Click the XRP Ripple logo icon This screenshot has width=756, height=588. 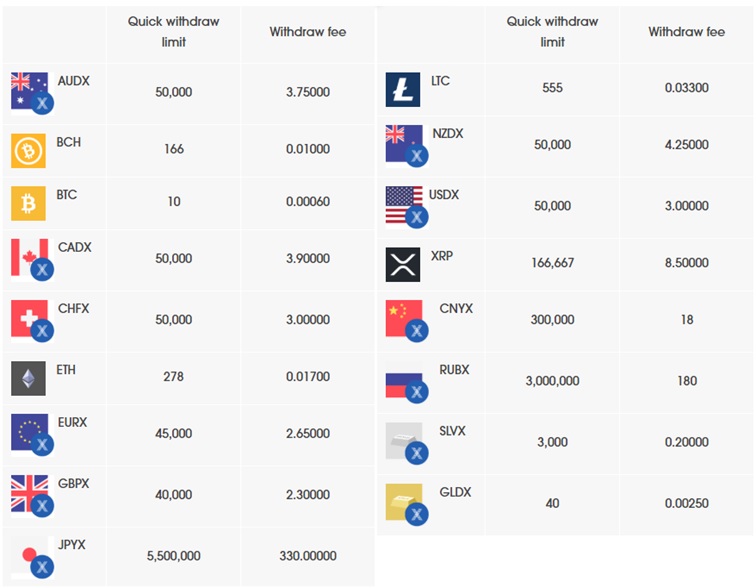coord(403,265)
